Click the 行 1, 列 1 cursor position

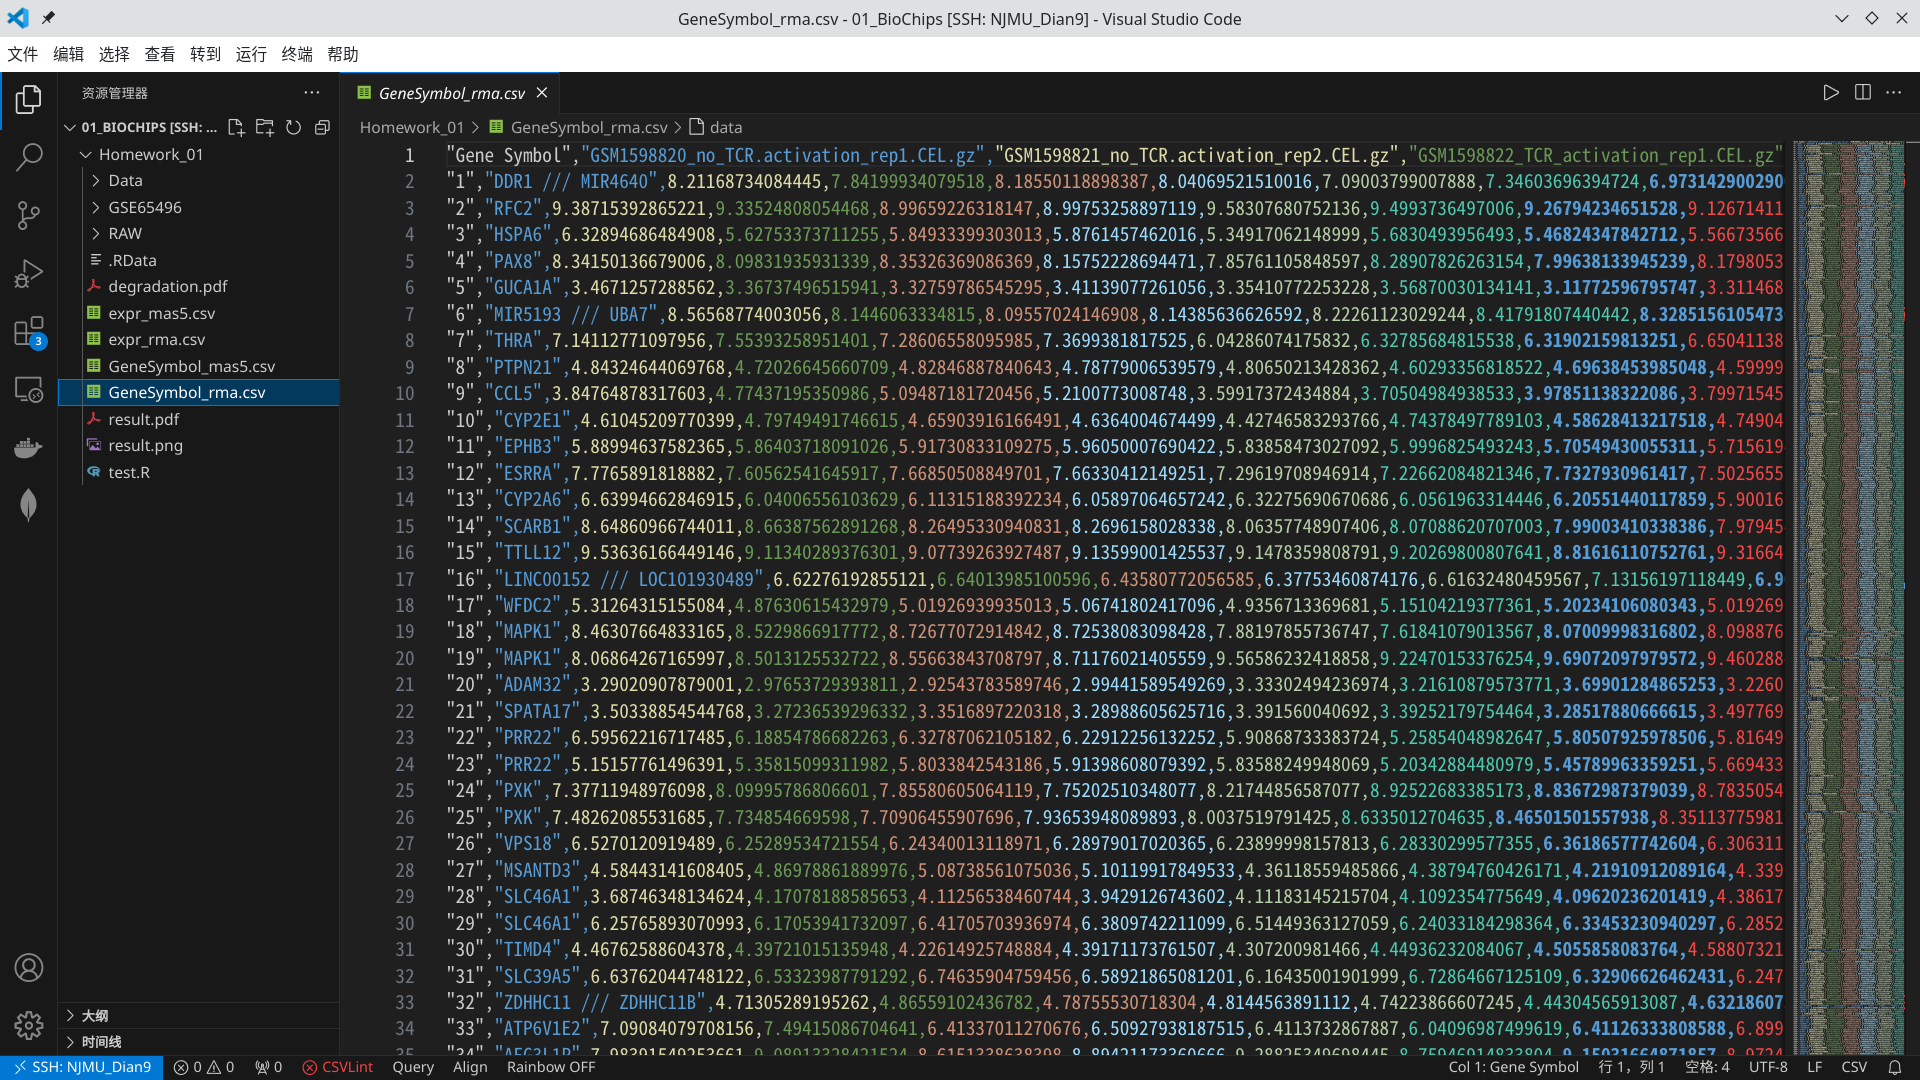[1632, 1067]
